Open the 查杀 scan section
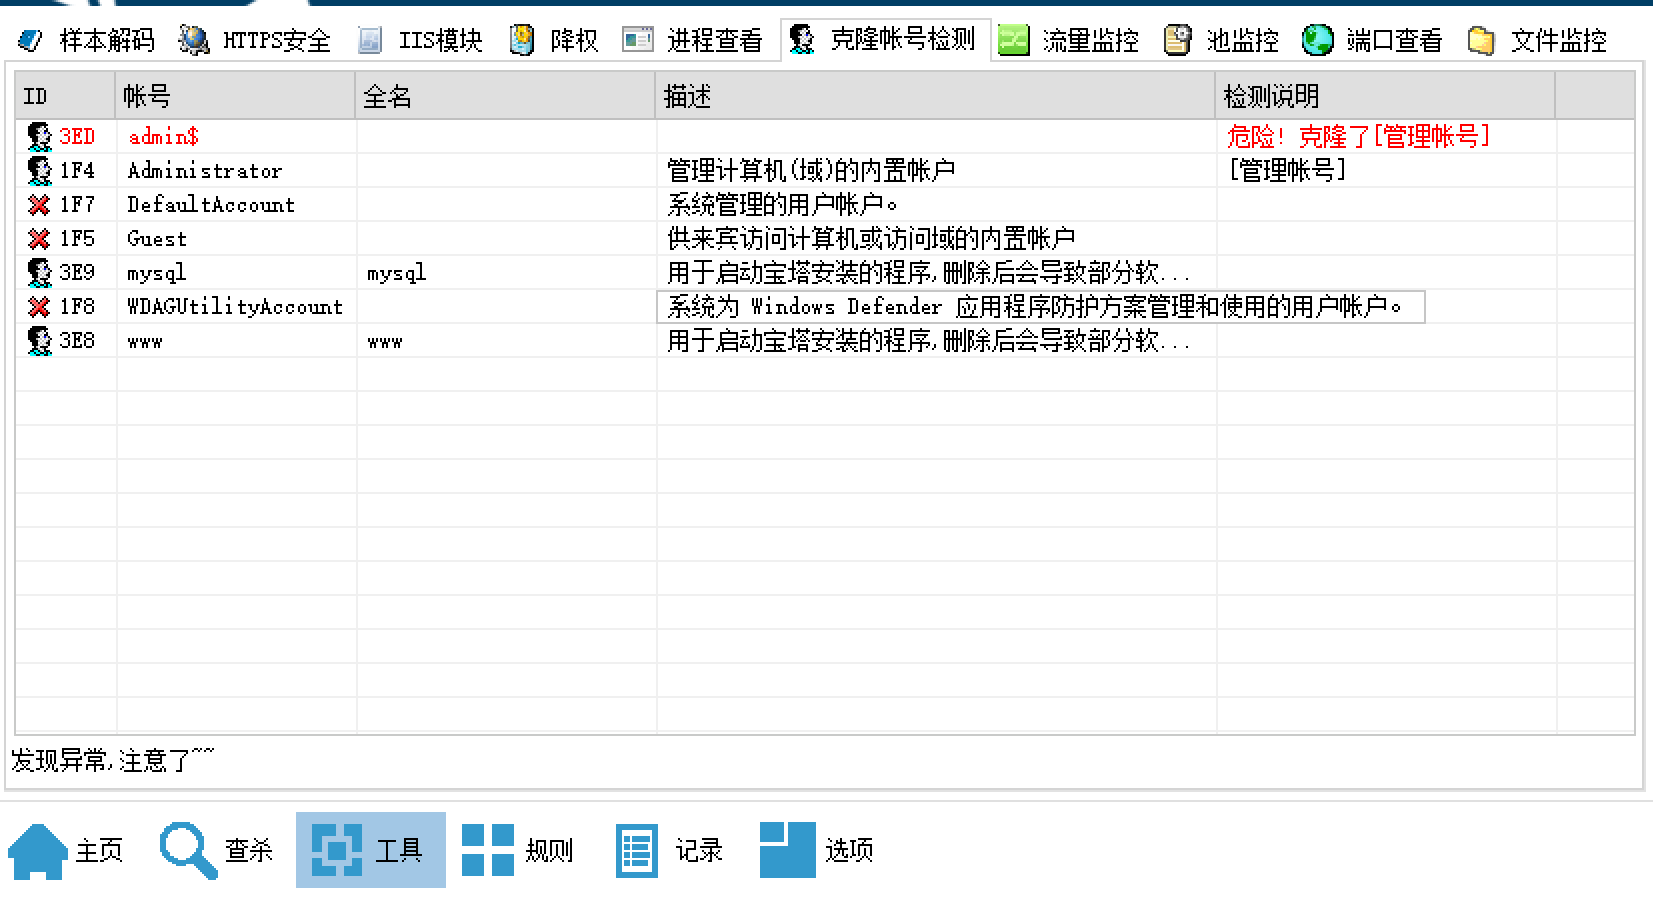 [x=218, y=850]
